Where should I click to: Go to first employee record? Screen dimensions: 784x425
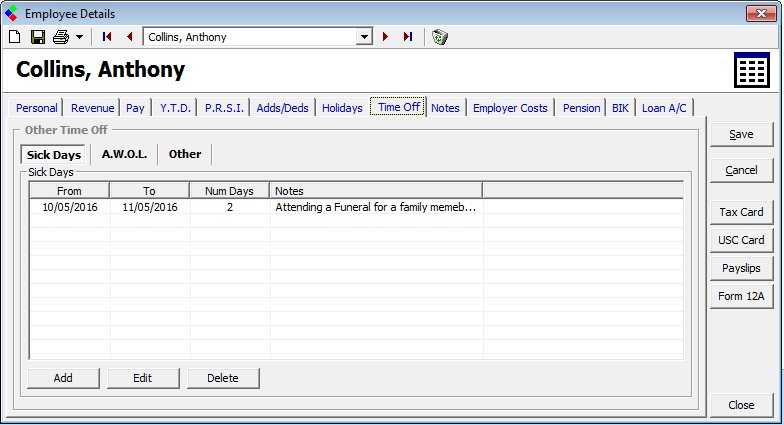click(108, 37)
